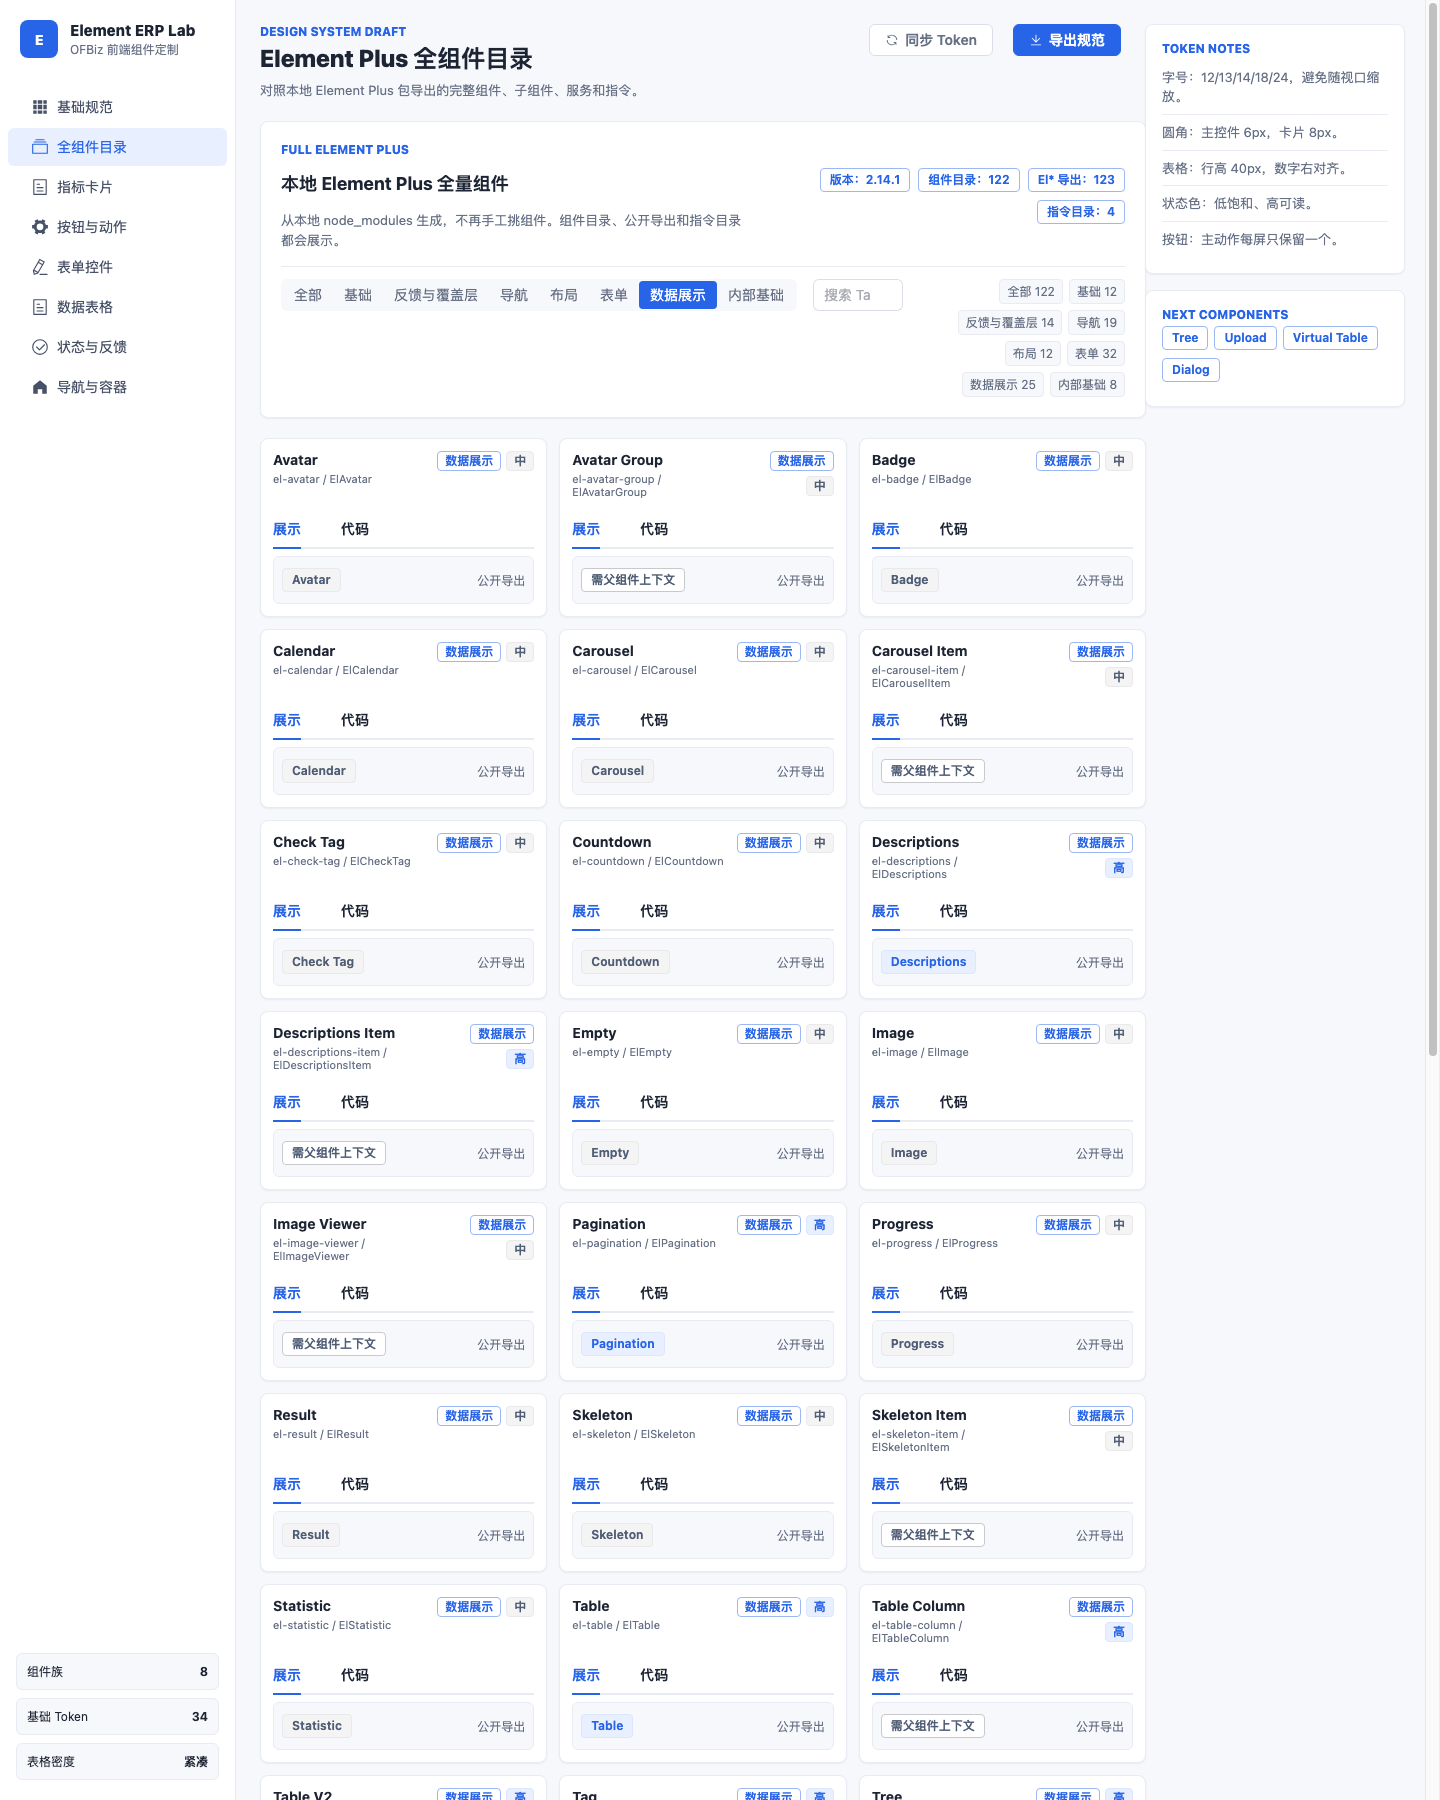Click the active 数据展示 filter tab

coord(678,295)
